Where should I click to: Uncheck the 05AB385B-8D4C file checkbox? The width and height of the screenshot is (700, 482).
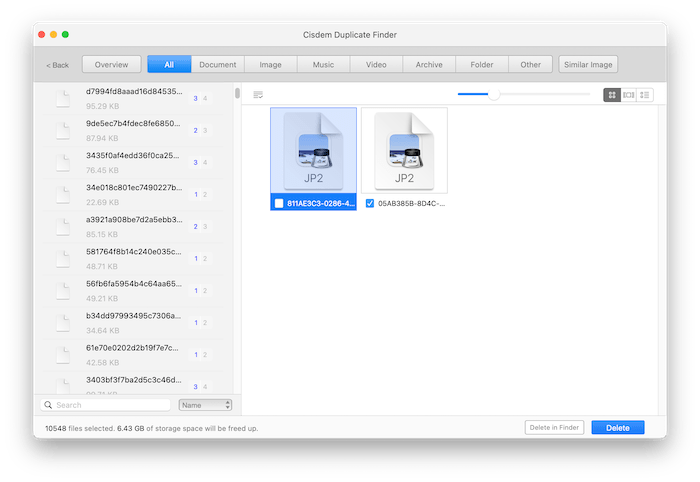pos(370,203)
